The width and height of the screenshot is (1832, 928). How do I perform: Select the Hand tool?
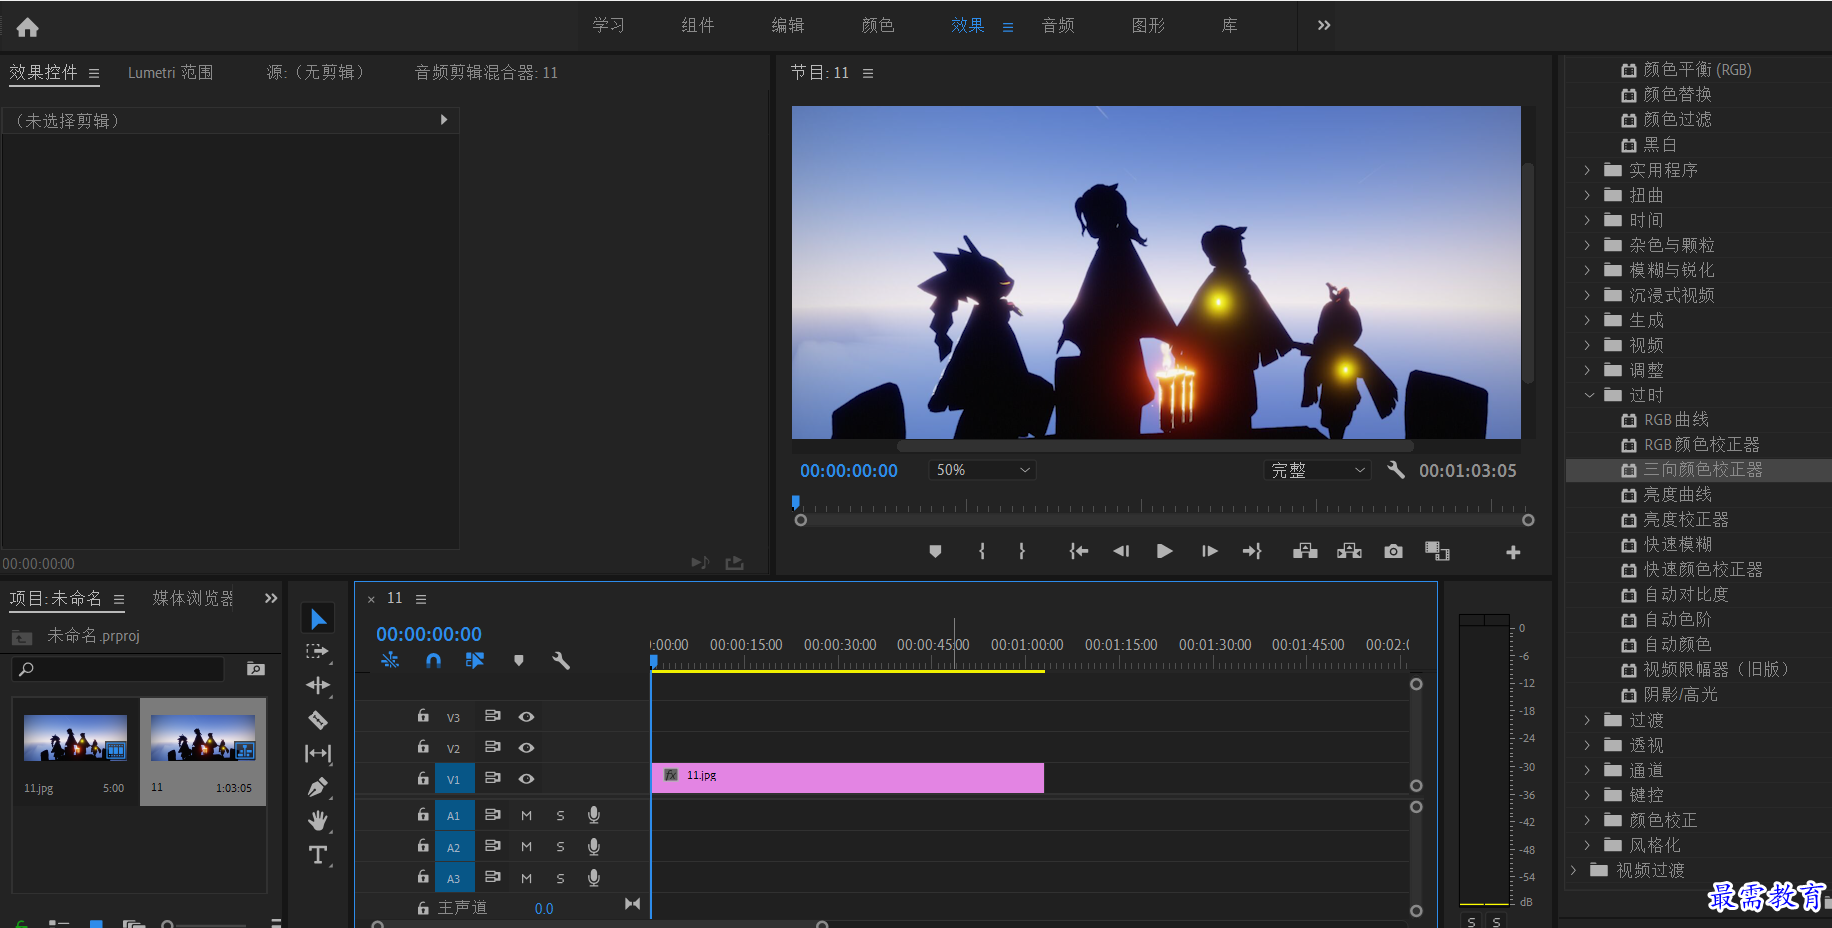(318, 821)
